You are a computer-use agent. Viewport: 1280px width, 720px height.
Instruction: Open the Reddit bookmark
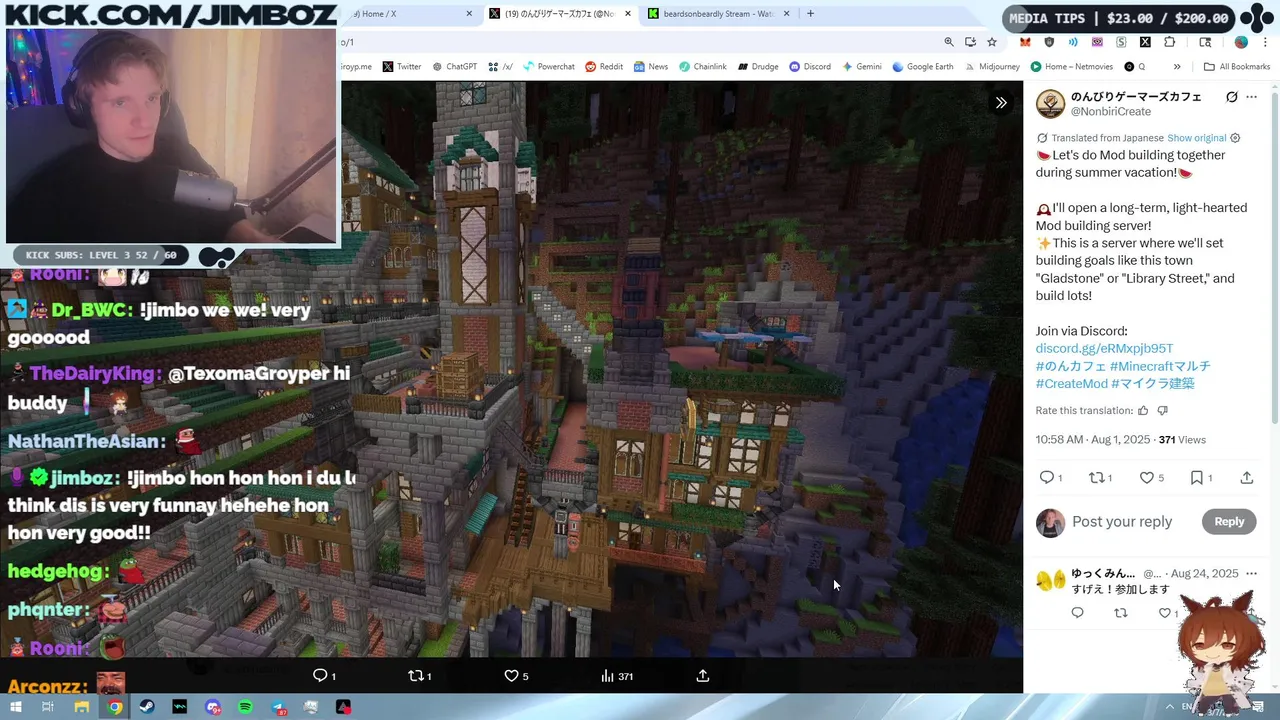(x=604, y=67)
